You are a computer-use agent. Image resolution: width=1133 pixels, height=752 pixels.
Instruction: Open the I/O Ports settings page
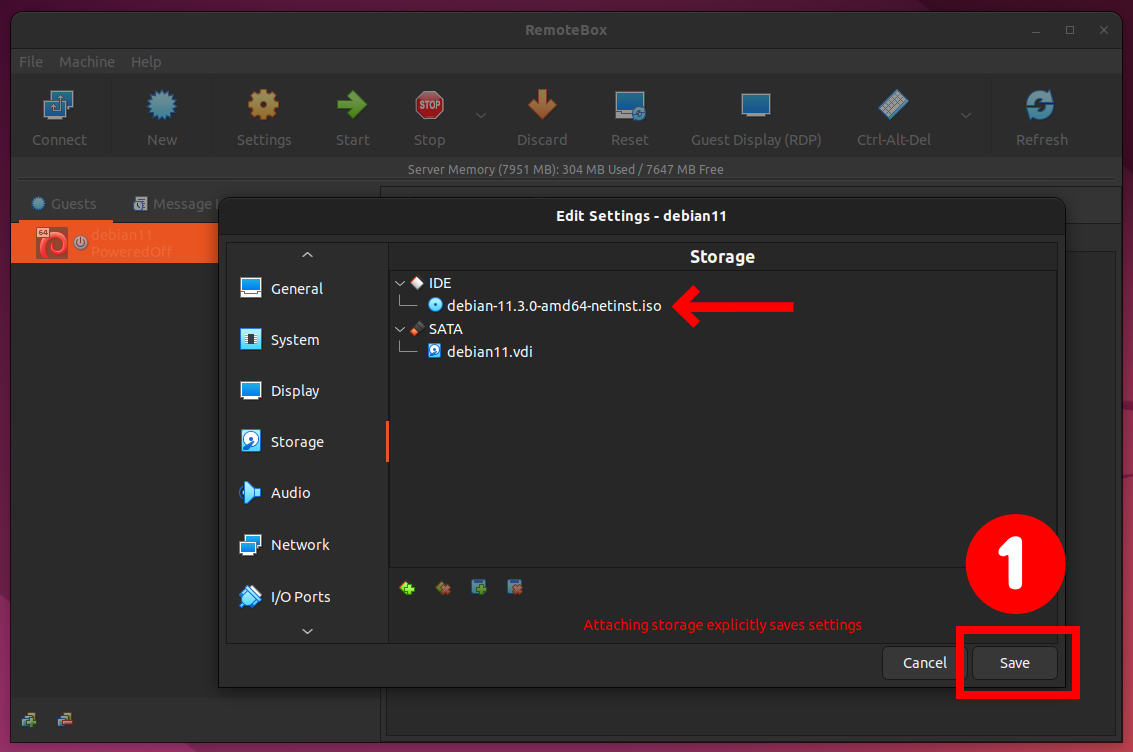point(306,597)
